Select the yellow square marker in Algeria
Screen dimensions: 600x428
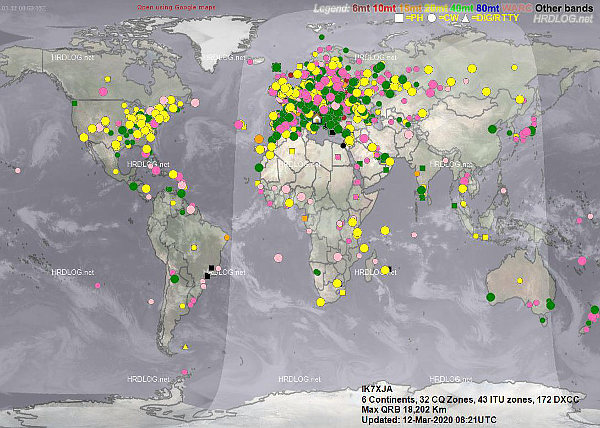[x=292, y=151]
